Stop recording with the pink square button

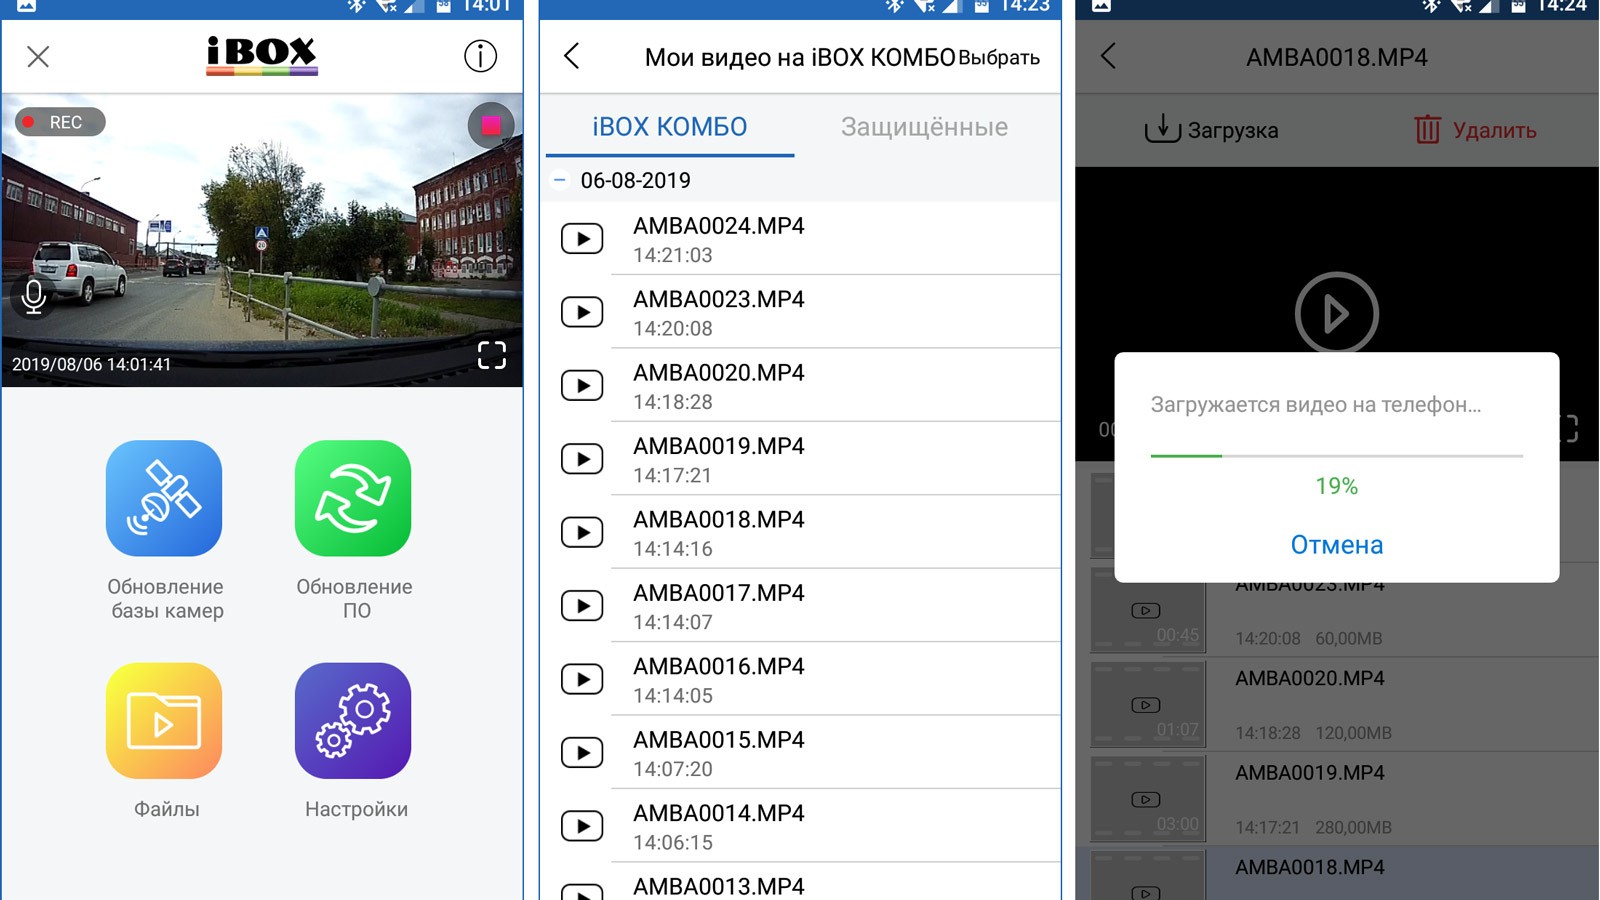491,125
